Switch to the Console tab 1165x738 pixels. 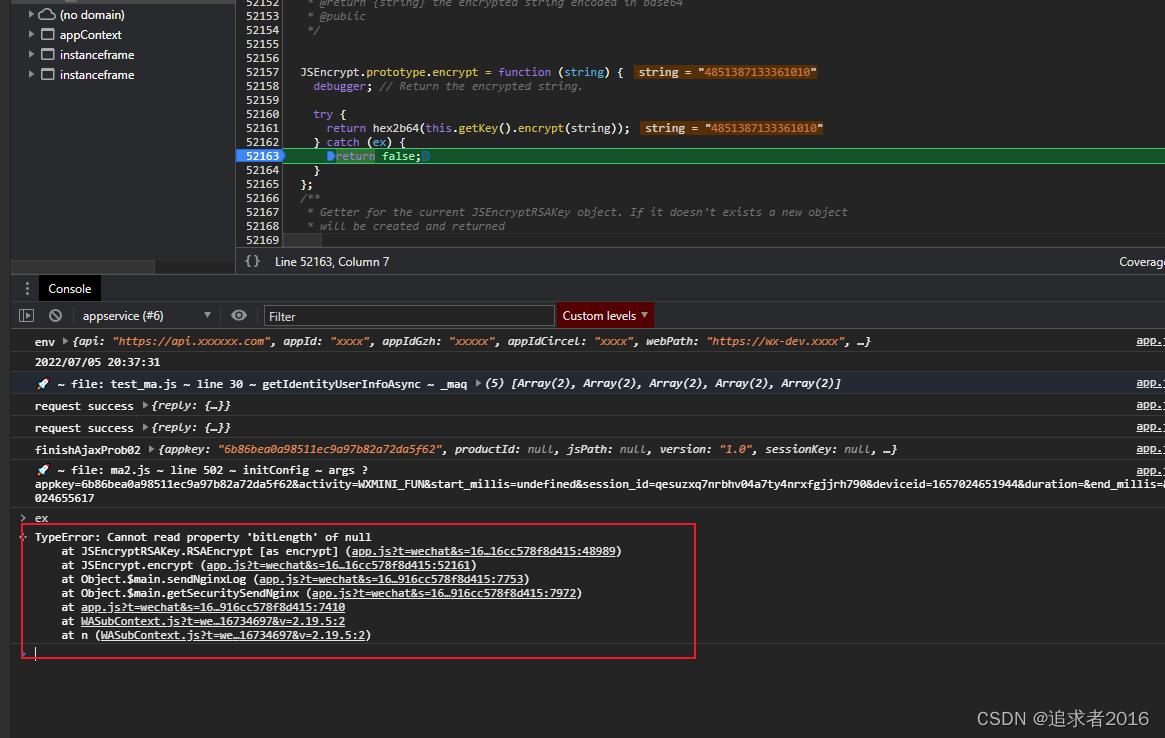point(70,288)
